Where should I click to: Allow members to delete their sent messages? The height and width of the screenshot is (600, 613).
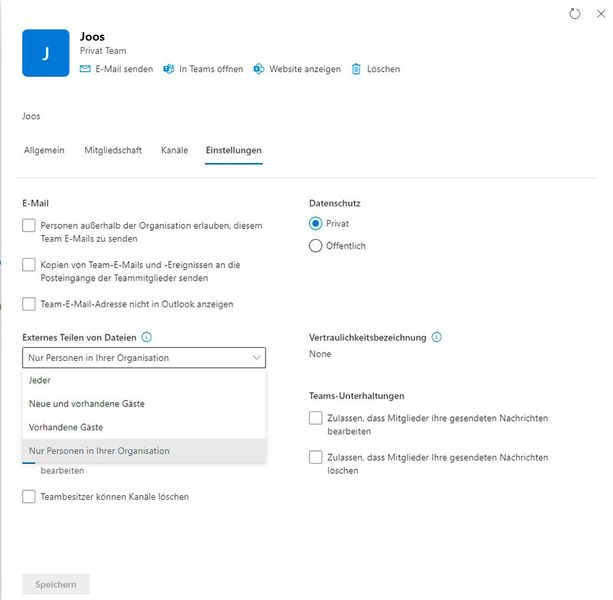click(x=315, y=457)
